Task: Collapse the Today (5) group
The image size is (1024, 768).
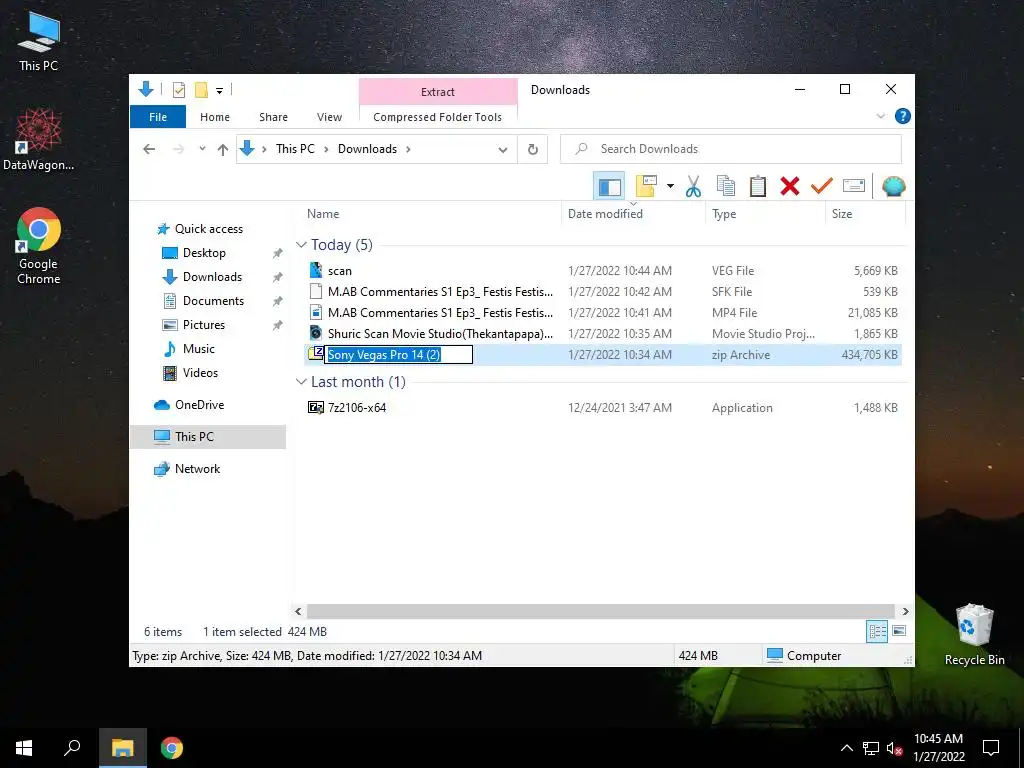Action: 301,245
